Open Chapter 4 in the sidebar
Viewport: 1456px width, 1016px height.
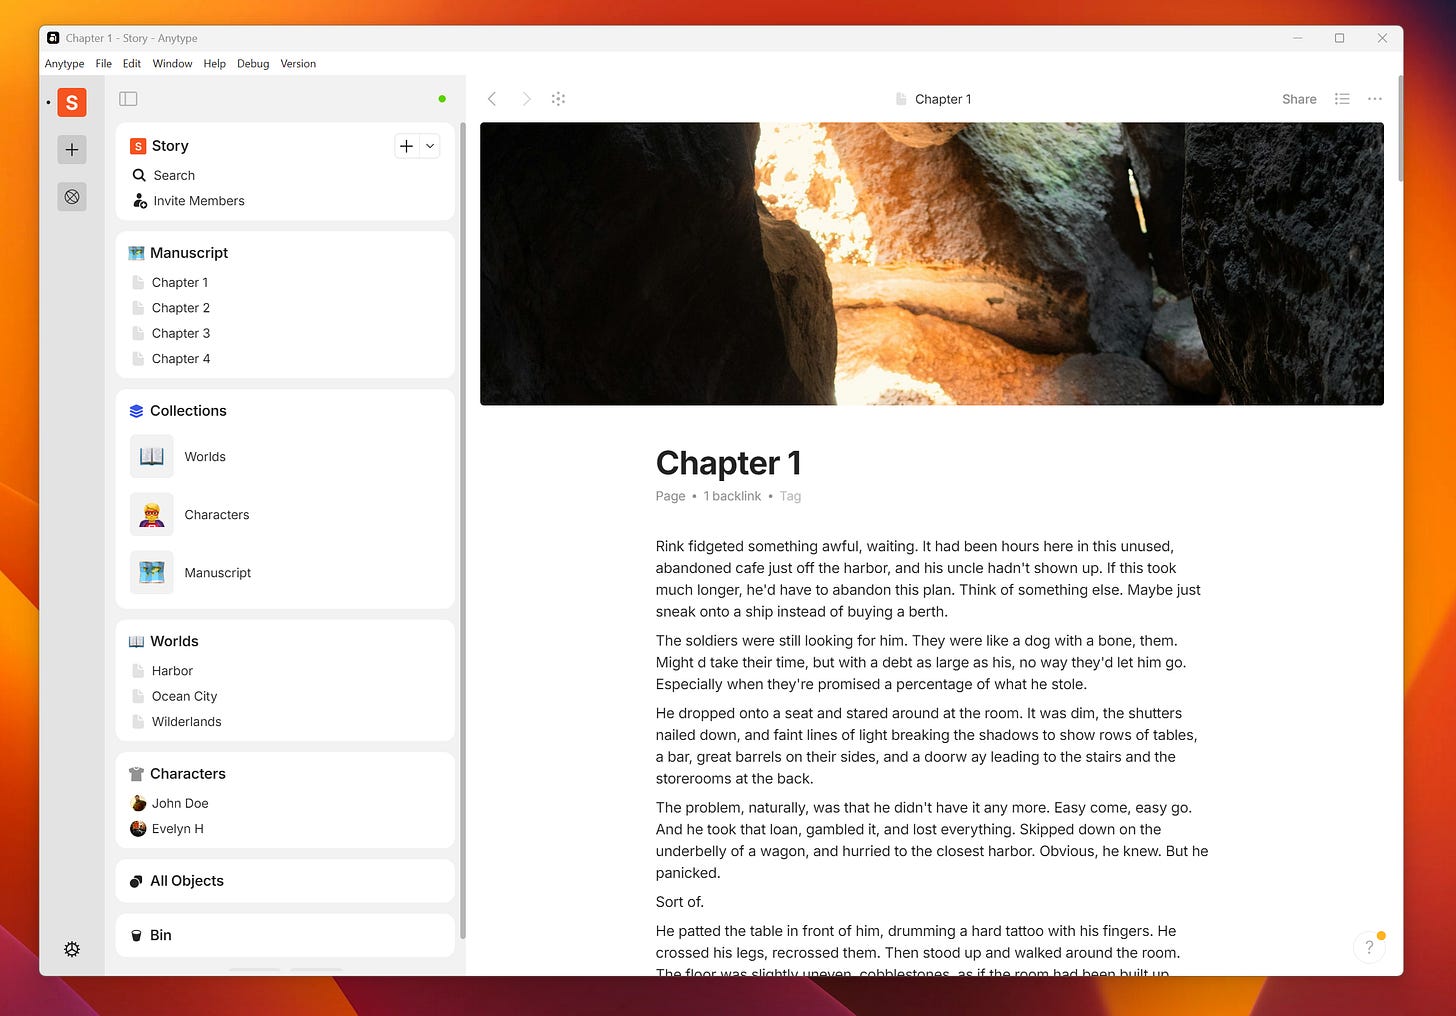(x=181, y=359)
